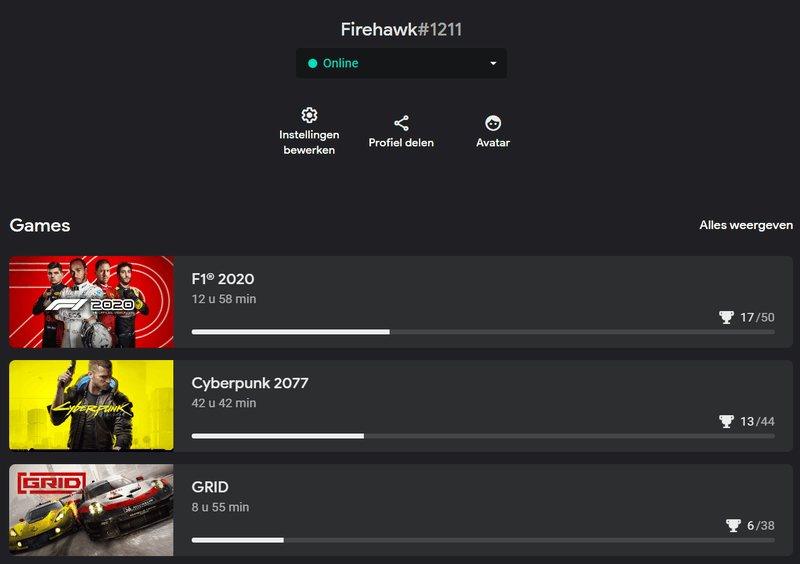Click the 42 u 42 min playtime

click(224, 403)
